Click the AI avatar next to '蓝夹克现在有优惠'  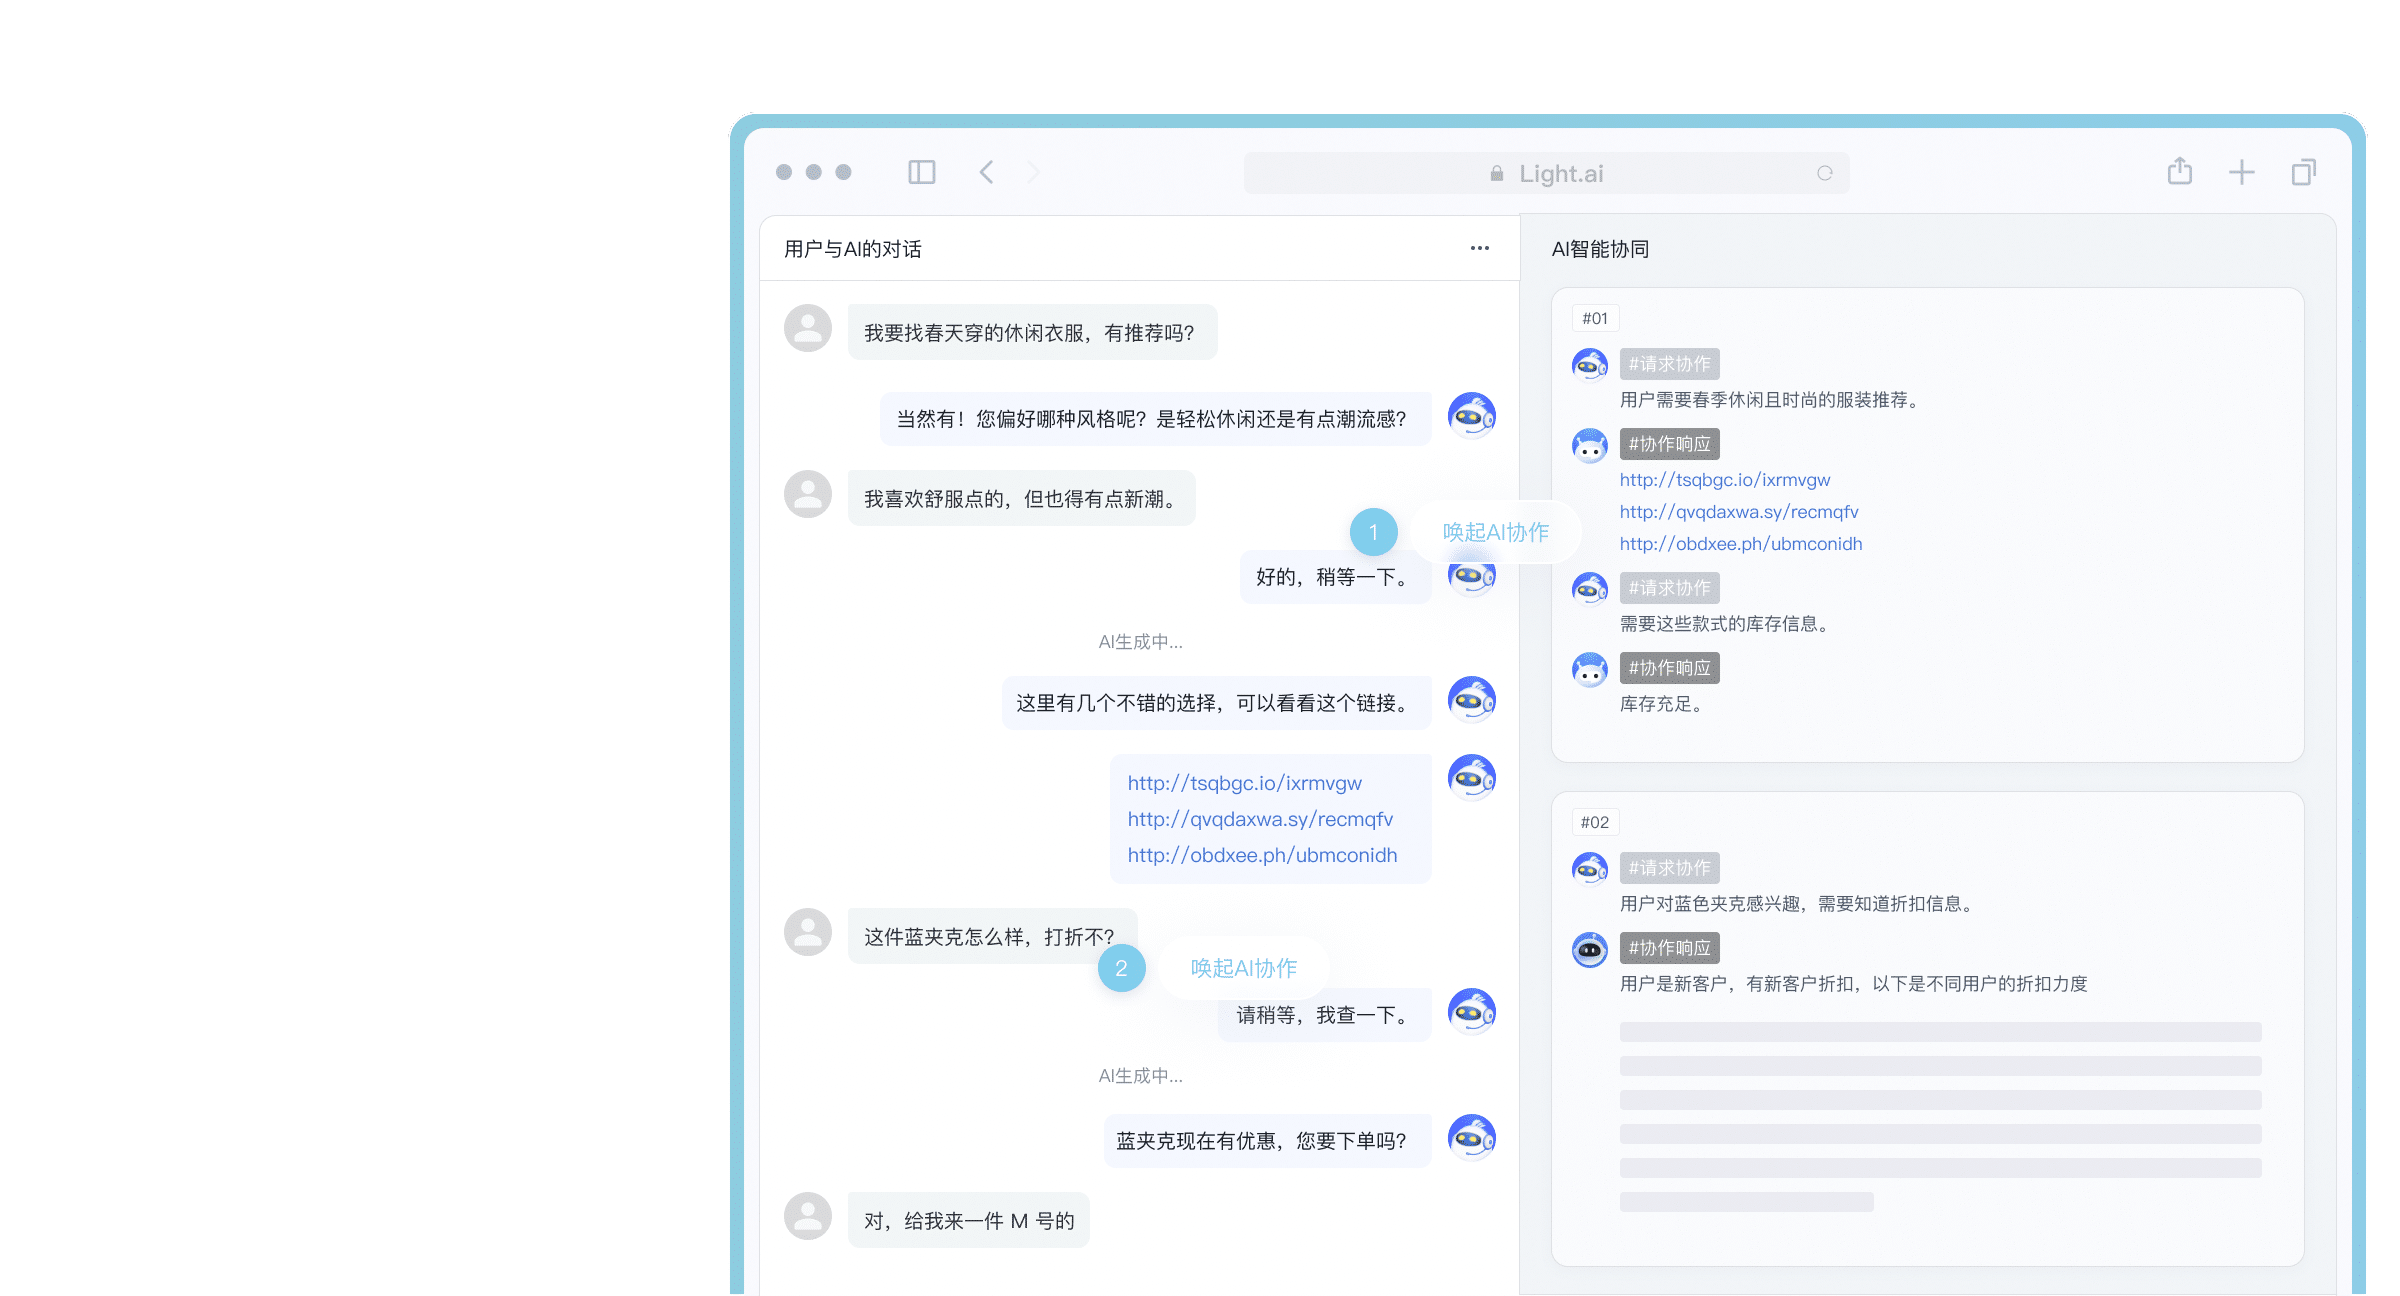1472,1138
